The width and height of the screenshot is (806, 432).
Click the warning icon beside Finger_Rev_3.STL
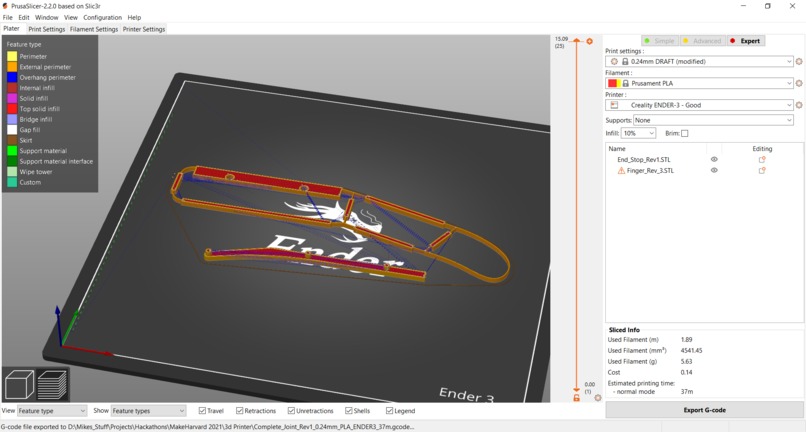621,170
